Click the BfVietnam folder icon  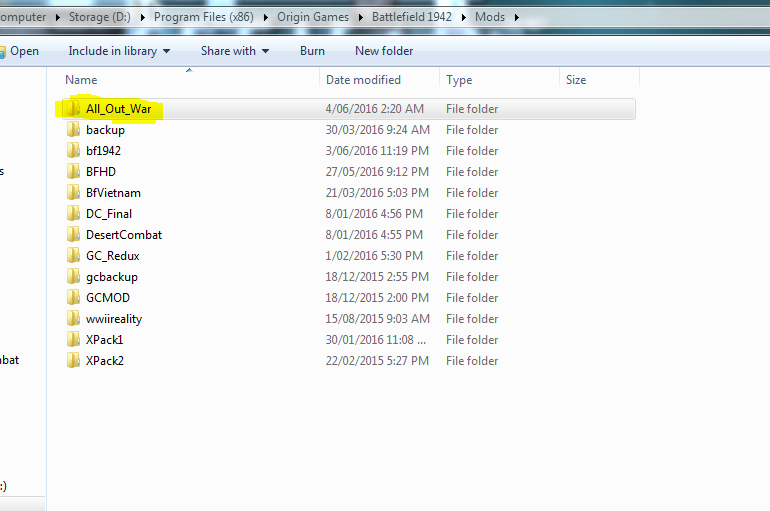click(x=73, y=192)
